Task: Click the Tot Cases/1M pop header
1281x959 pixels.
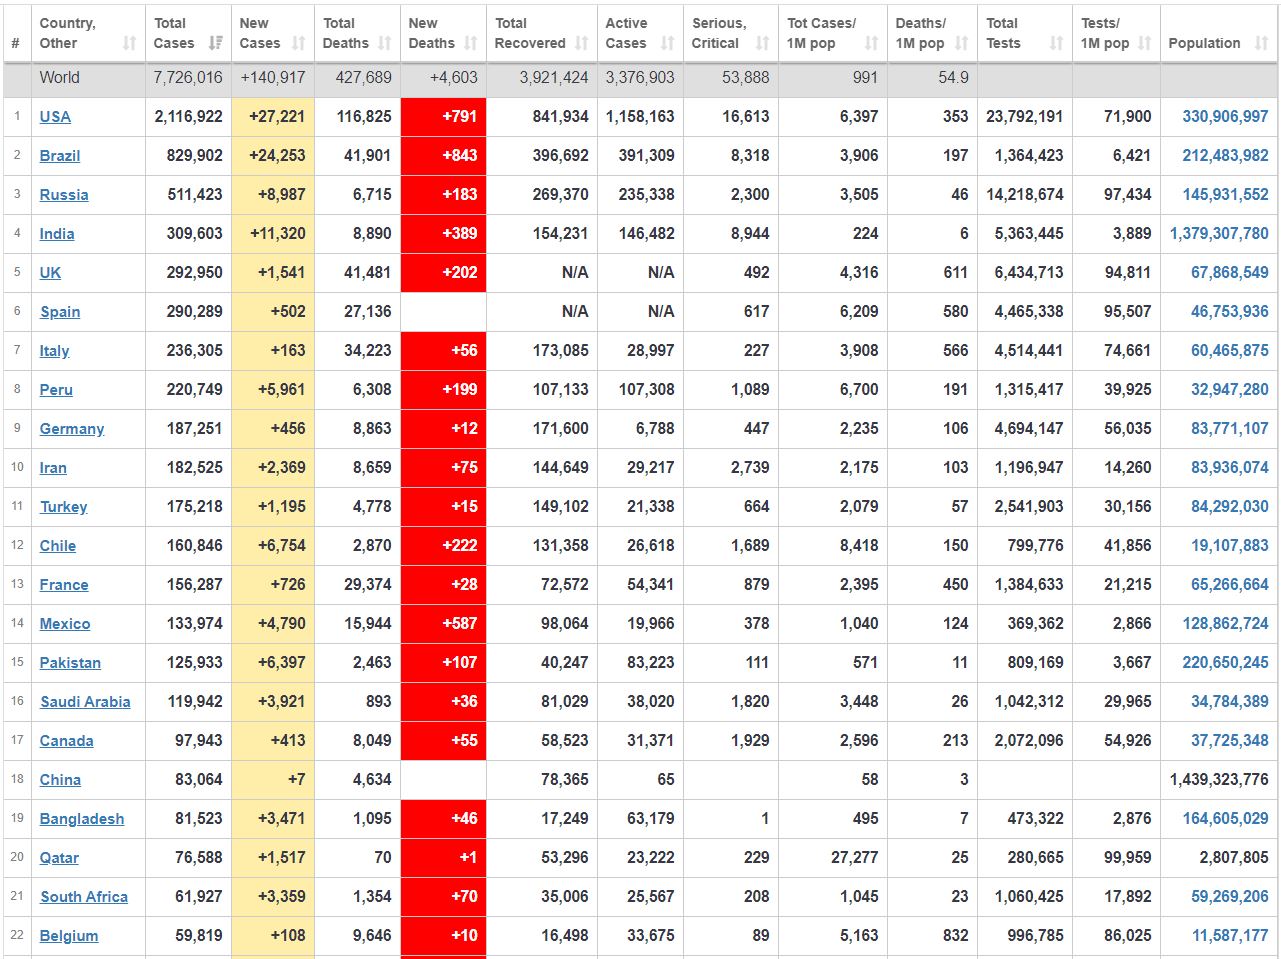Action: (x=822, y=33)
